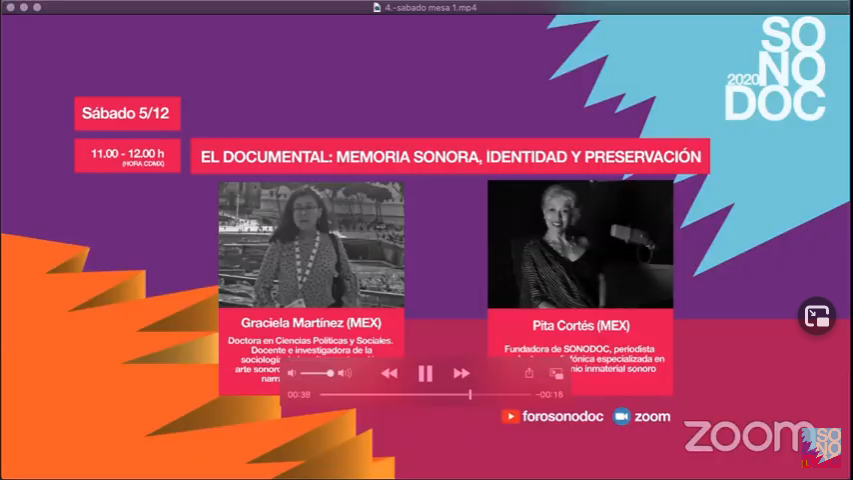Click the YouTube forosonodoc logo
The height and width of the screenshot is (480, 853).
click(x=510, y=416)
